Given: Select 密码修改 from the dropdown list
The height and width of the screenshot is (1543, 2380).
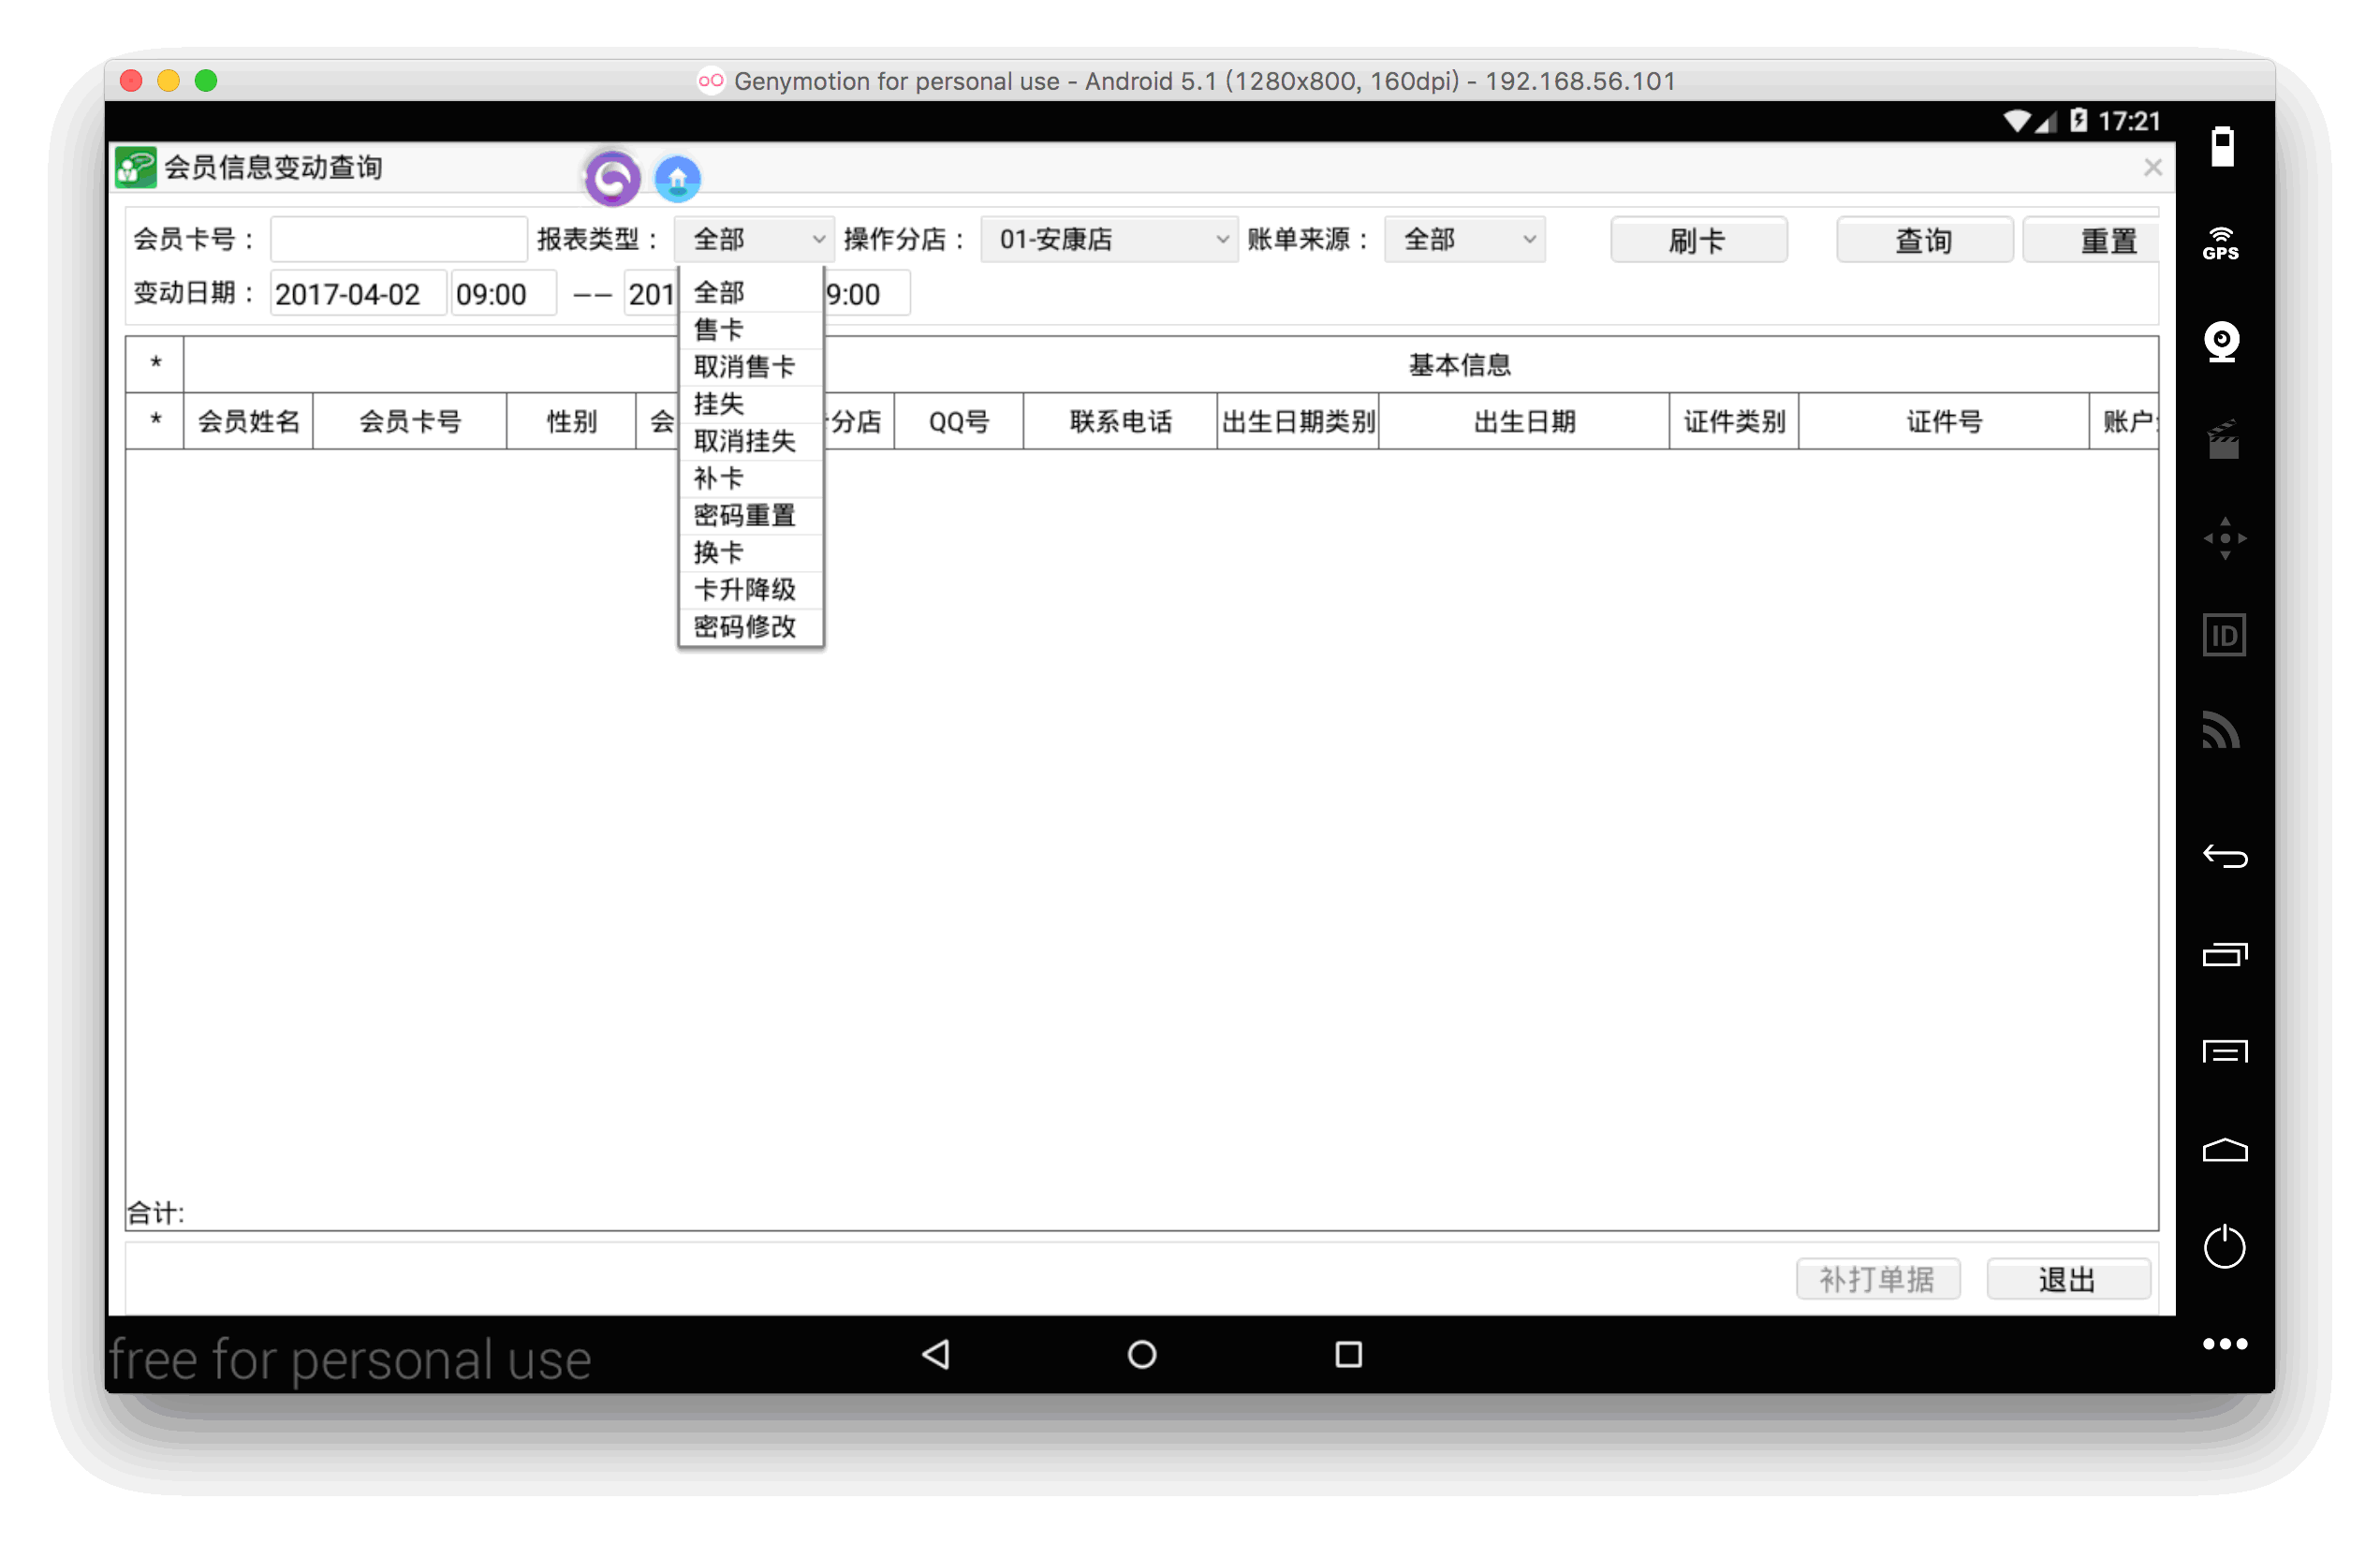Looking at the screenshot, I should coord(750,626).
